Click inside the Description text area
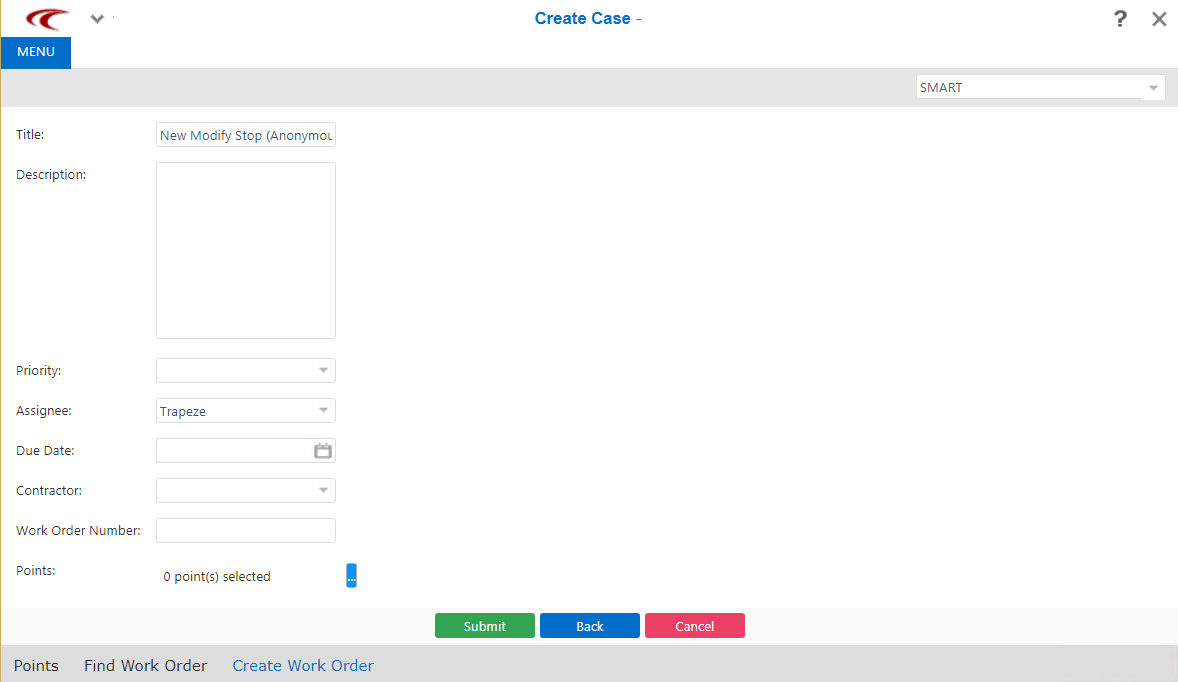 click(245, 250)
